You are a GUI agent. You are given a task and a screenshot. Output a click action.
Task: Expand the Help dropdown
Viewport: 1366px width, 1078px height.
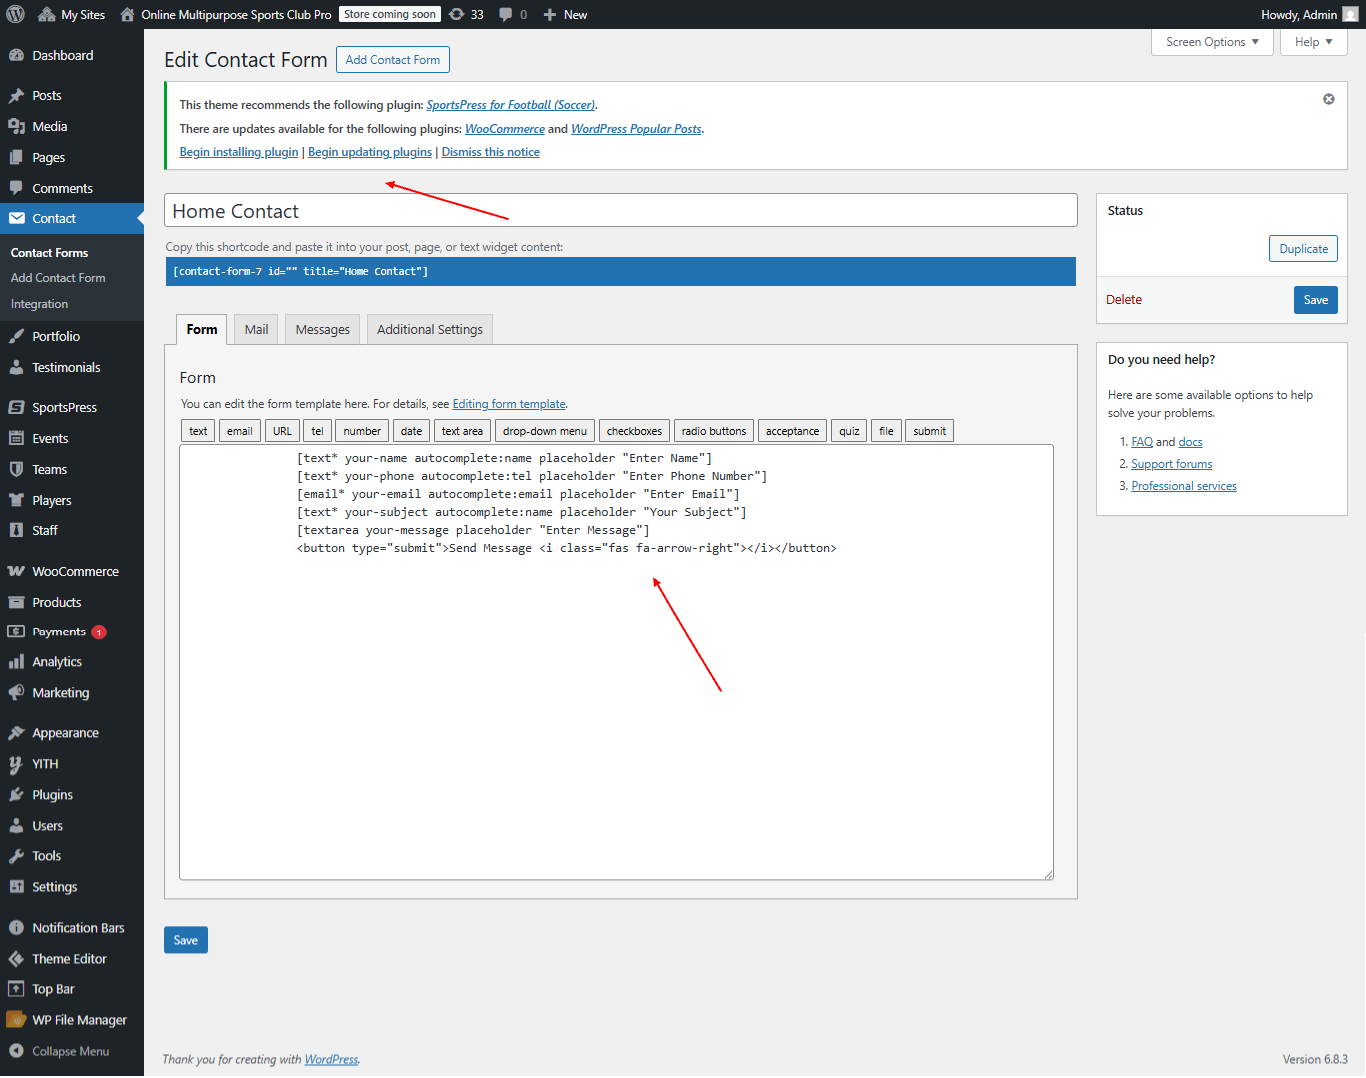click(x=1313, y=42)
